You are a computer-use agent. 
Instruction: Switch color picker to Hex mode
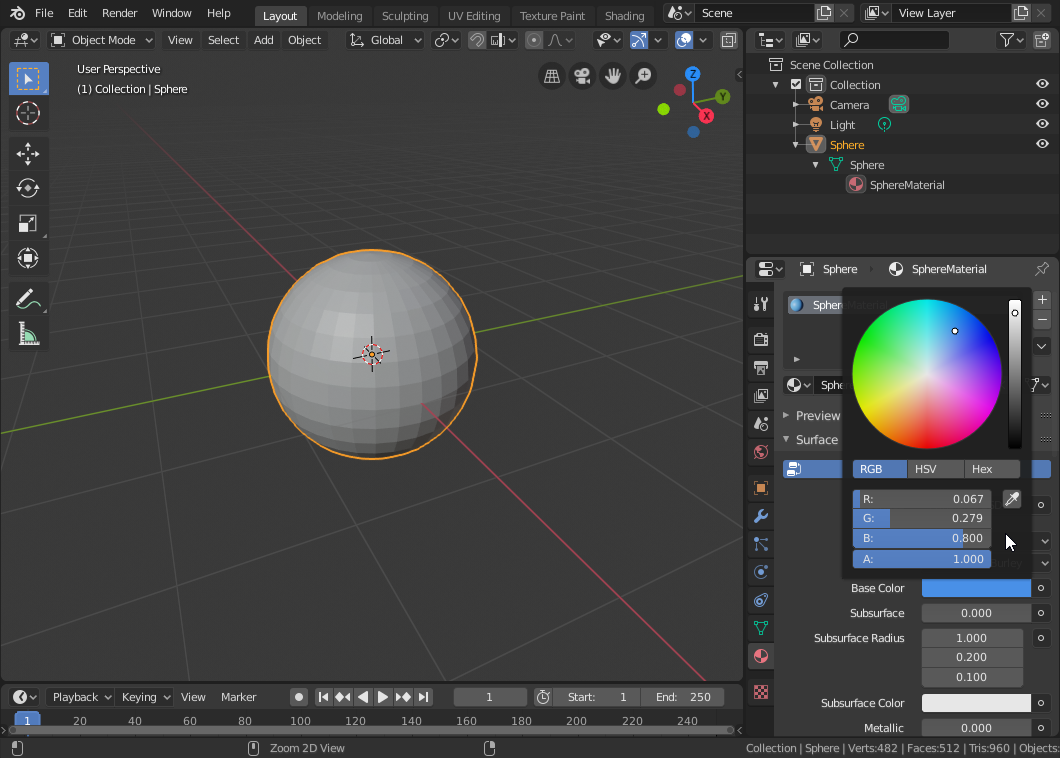pos(992,469)
